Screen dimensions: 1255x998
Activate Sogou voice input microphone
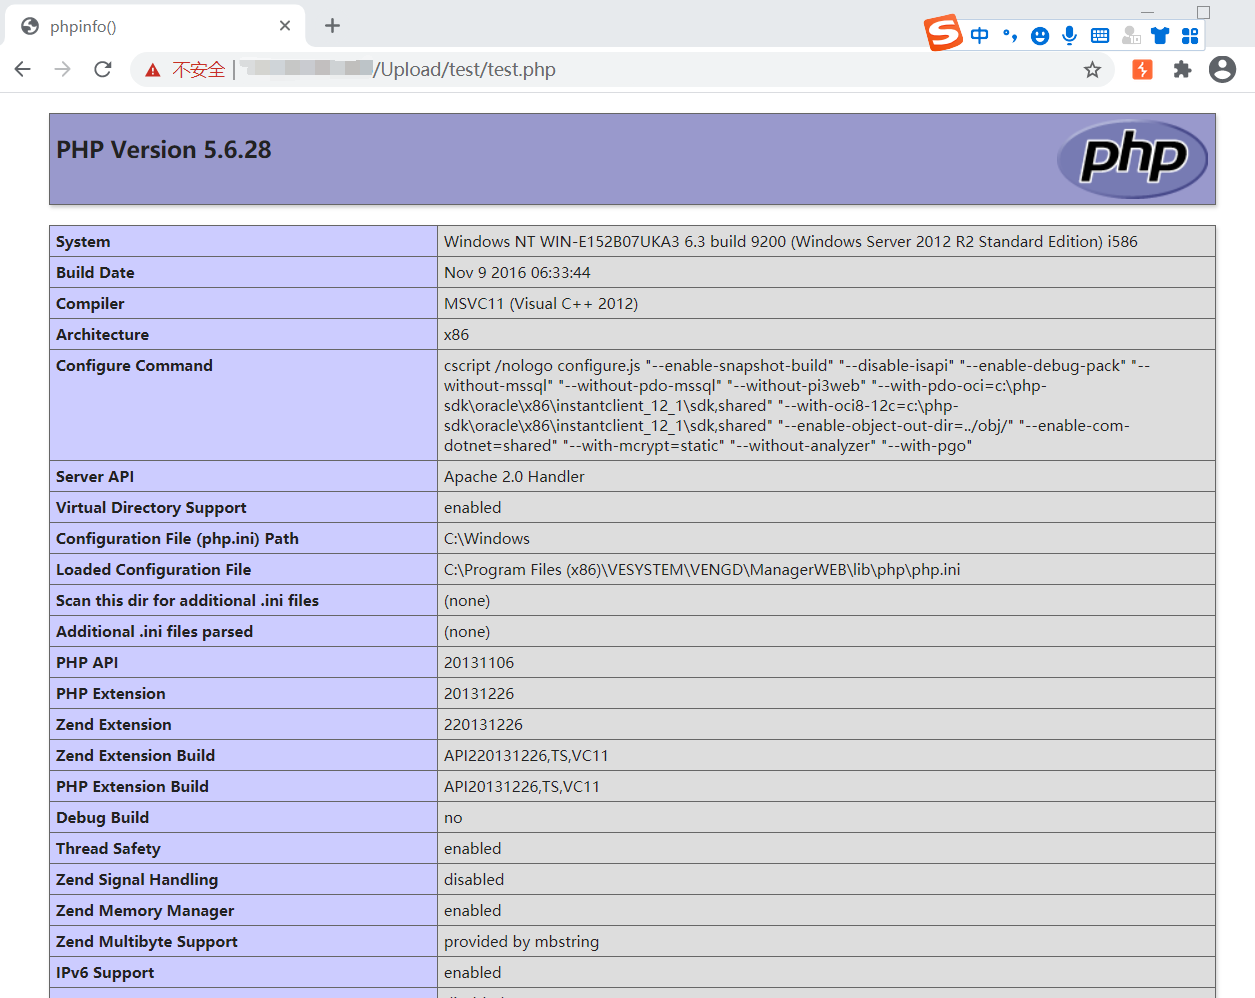click(x=1070, y=36)
